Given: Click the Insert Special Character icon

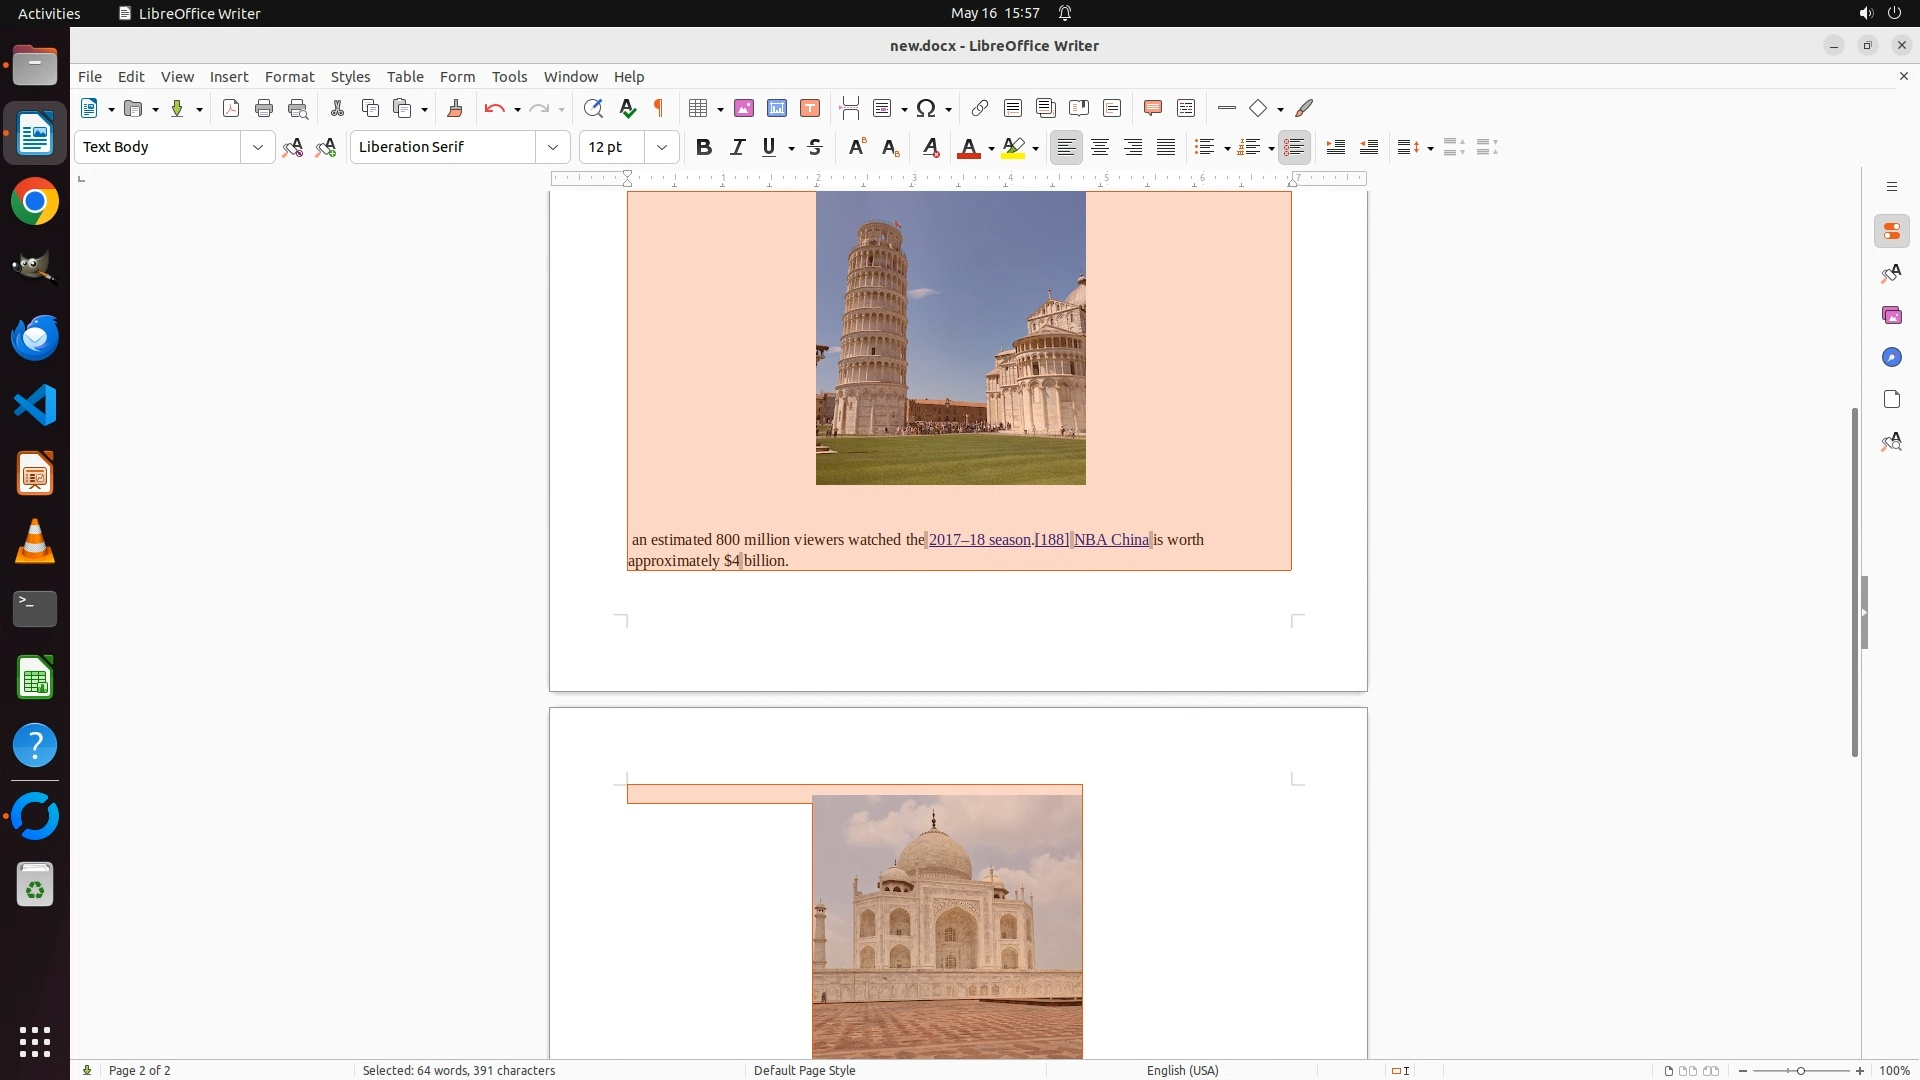Looking at the screenshot, I should (x=927, y=108).
